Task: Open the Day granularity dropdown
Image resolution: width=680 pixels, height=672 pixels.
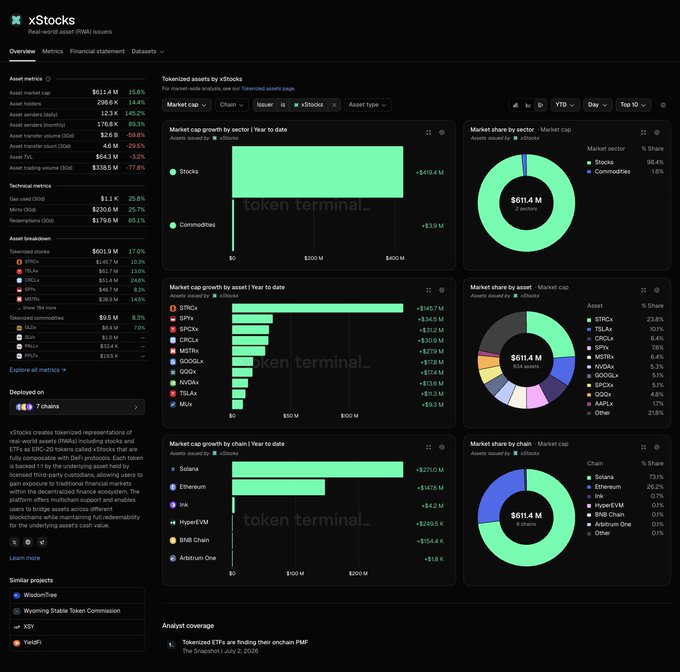Action: (x=597, y=105)
